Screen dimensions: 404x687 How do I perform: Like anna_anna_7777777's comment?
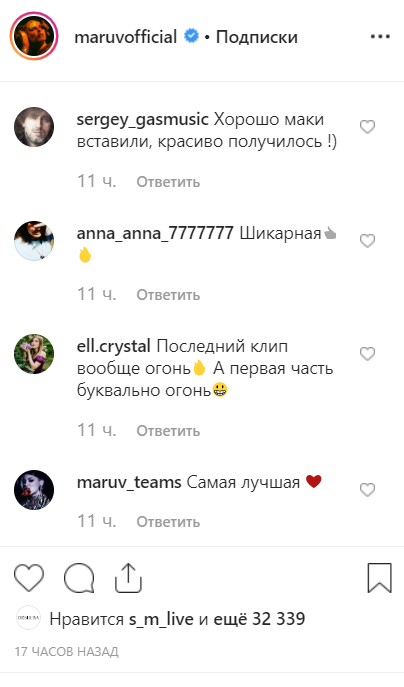pyautogui.click(x=367, y=241)
